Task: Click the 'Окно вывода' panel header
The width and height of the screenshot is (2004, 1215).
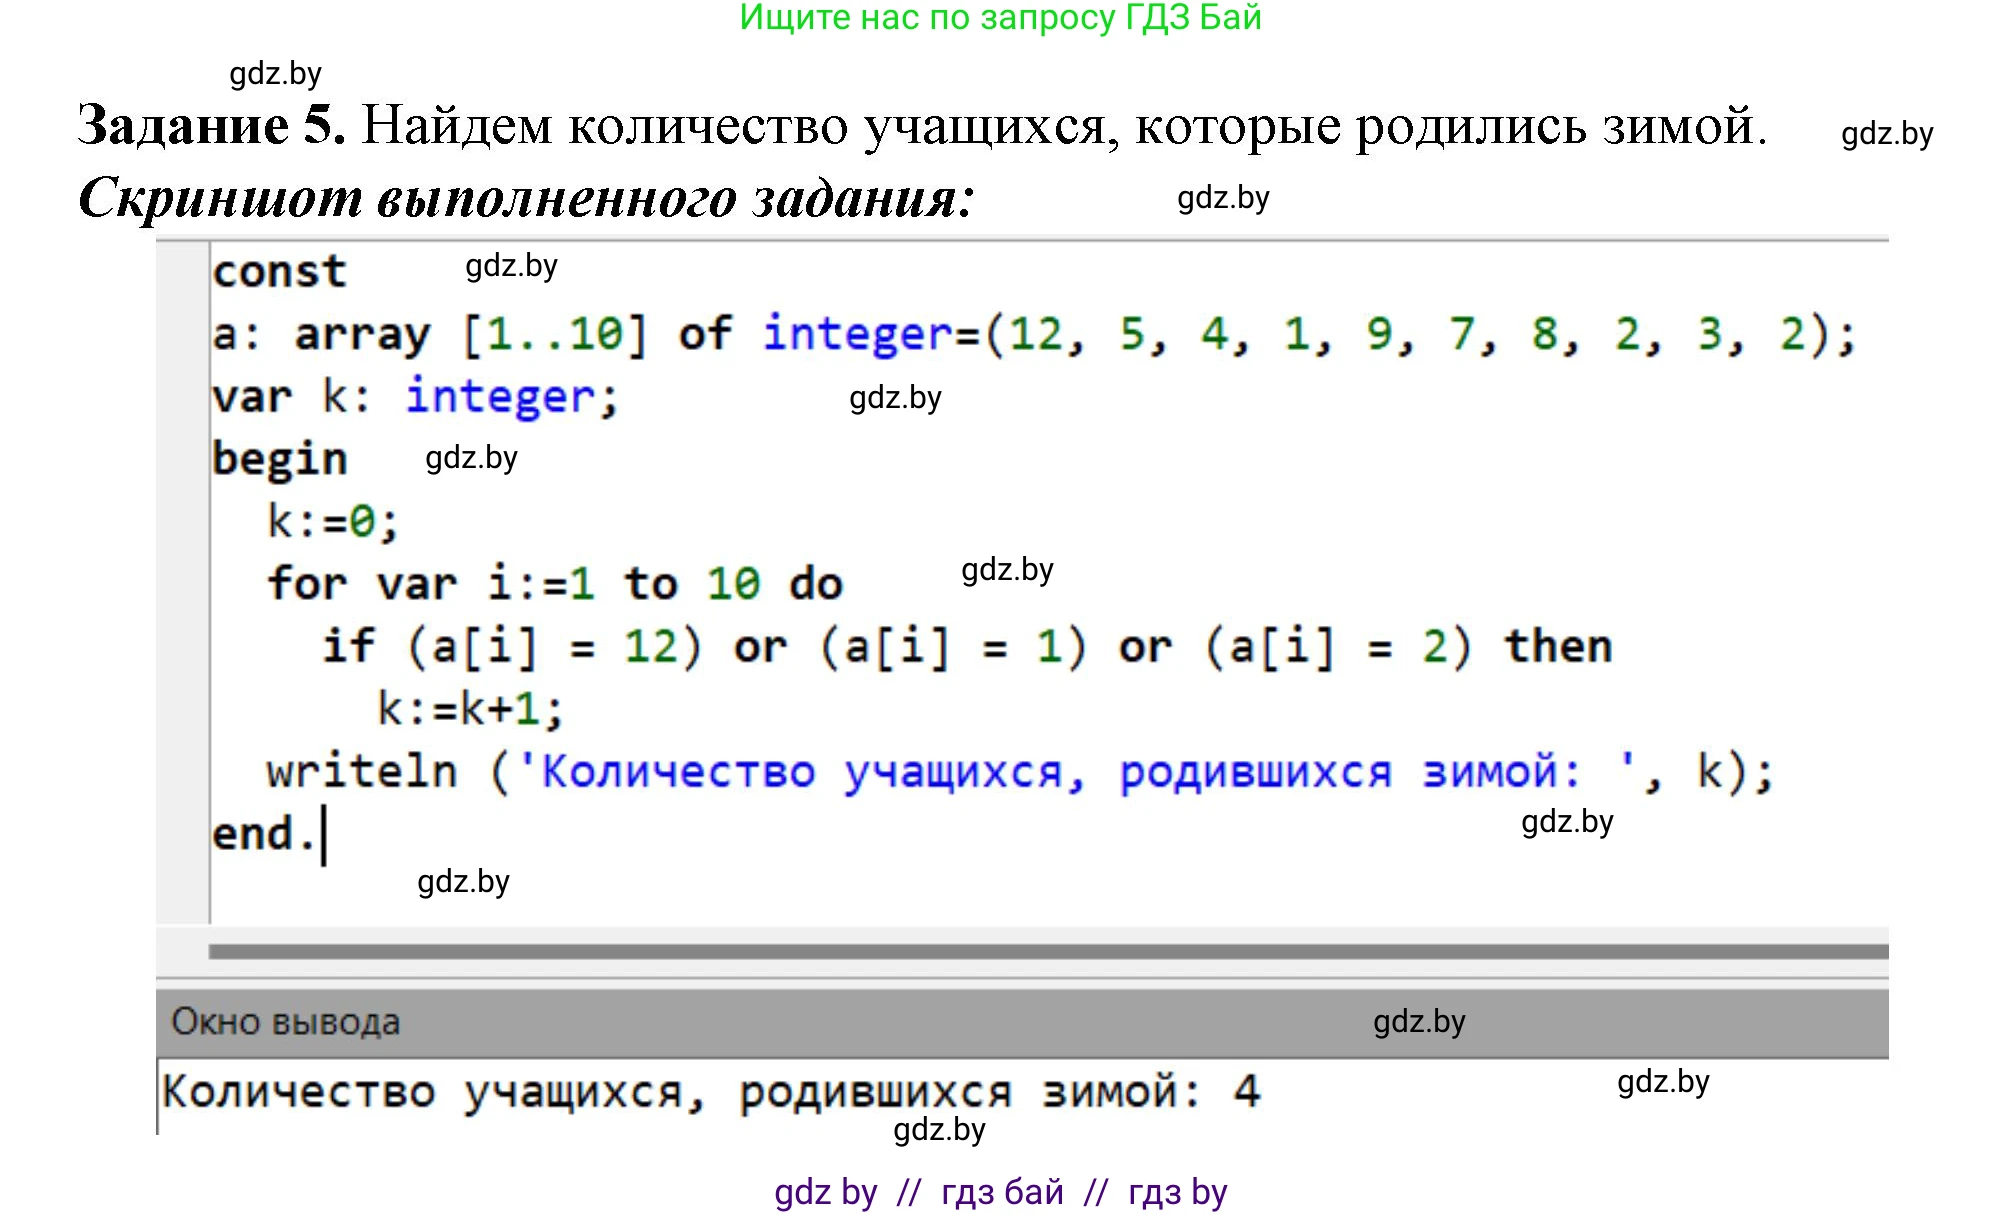Action: (x=286, y=1022)
